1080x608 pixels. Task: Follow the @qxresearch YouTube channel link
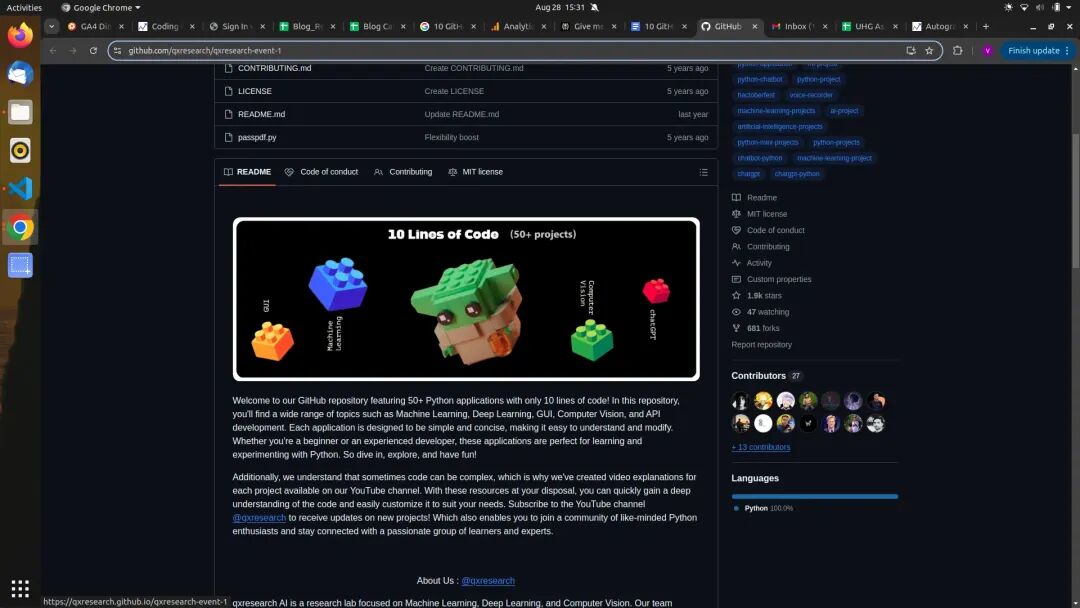coord(257,518)
